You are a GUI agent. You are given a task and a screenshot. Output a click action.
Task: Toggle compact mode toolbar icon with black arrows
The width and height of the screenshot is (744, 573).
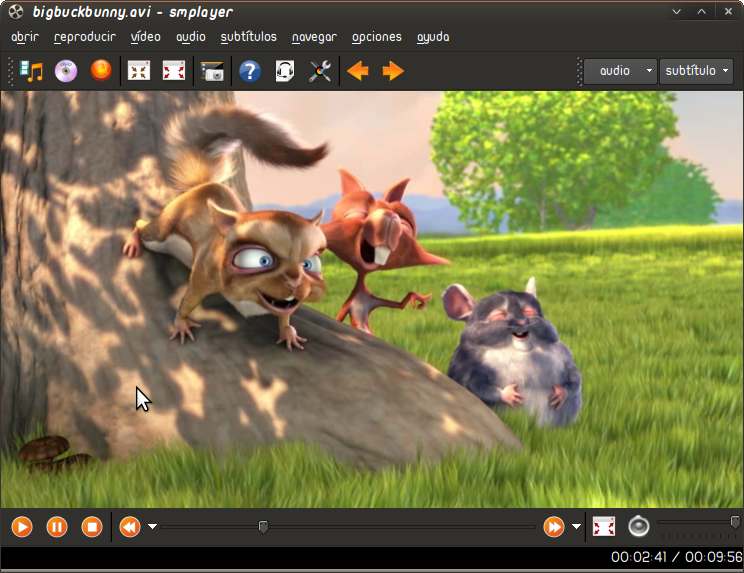pos(139,71)
